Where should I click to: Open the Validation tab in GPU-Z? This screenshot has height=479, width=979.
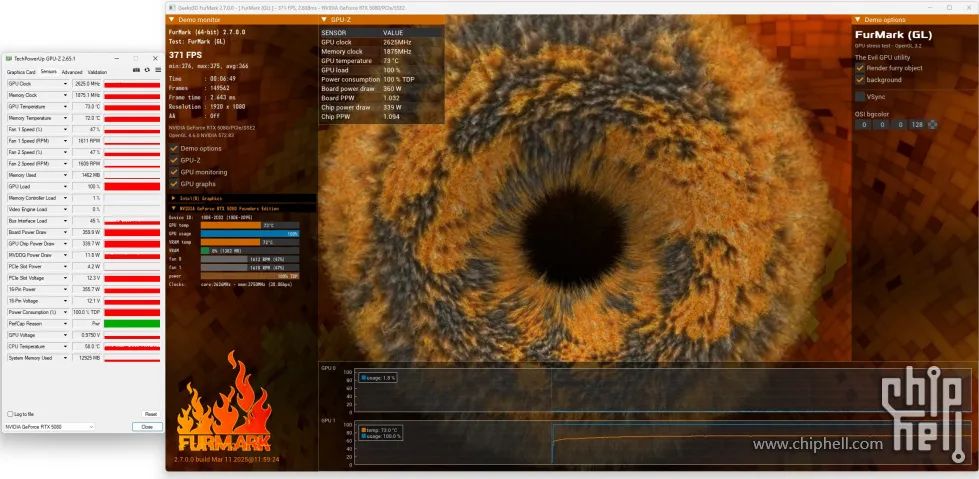coord(97,72)
